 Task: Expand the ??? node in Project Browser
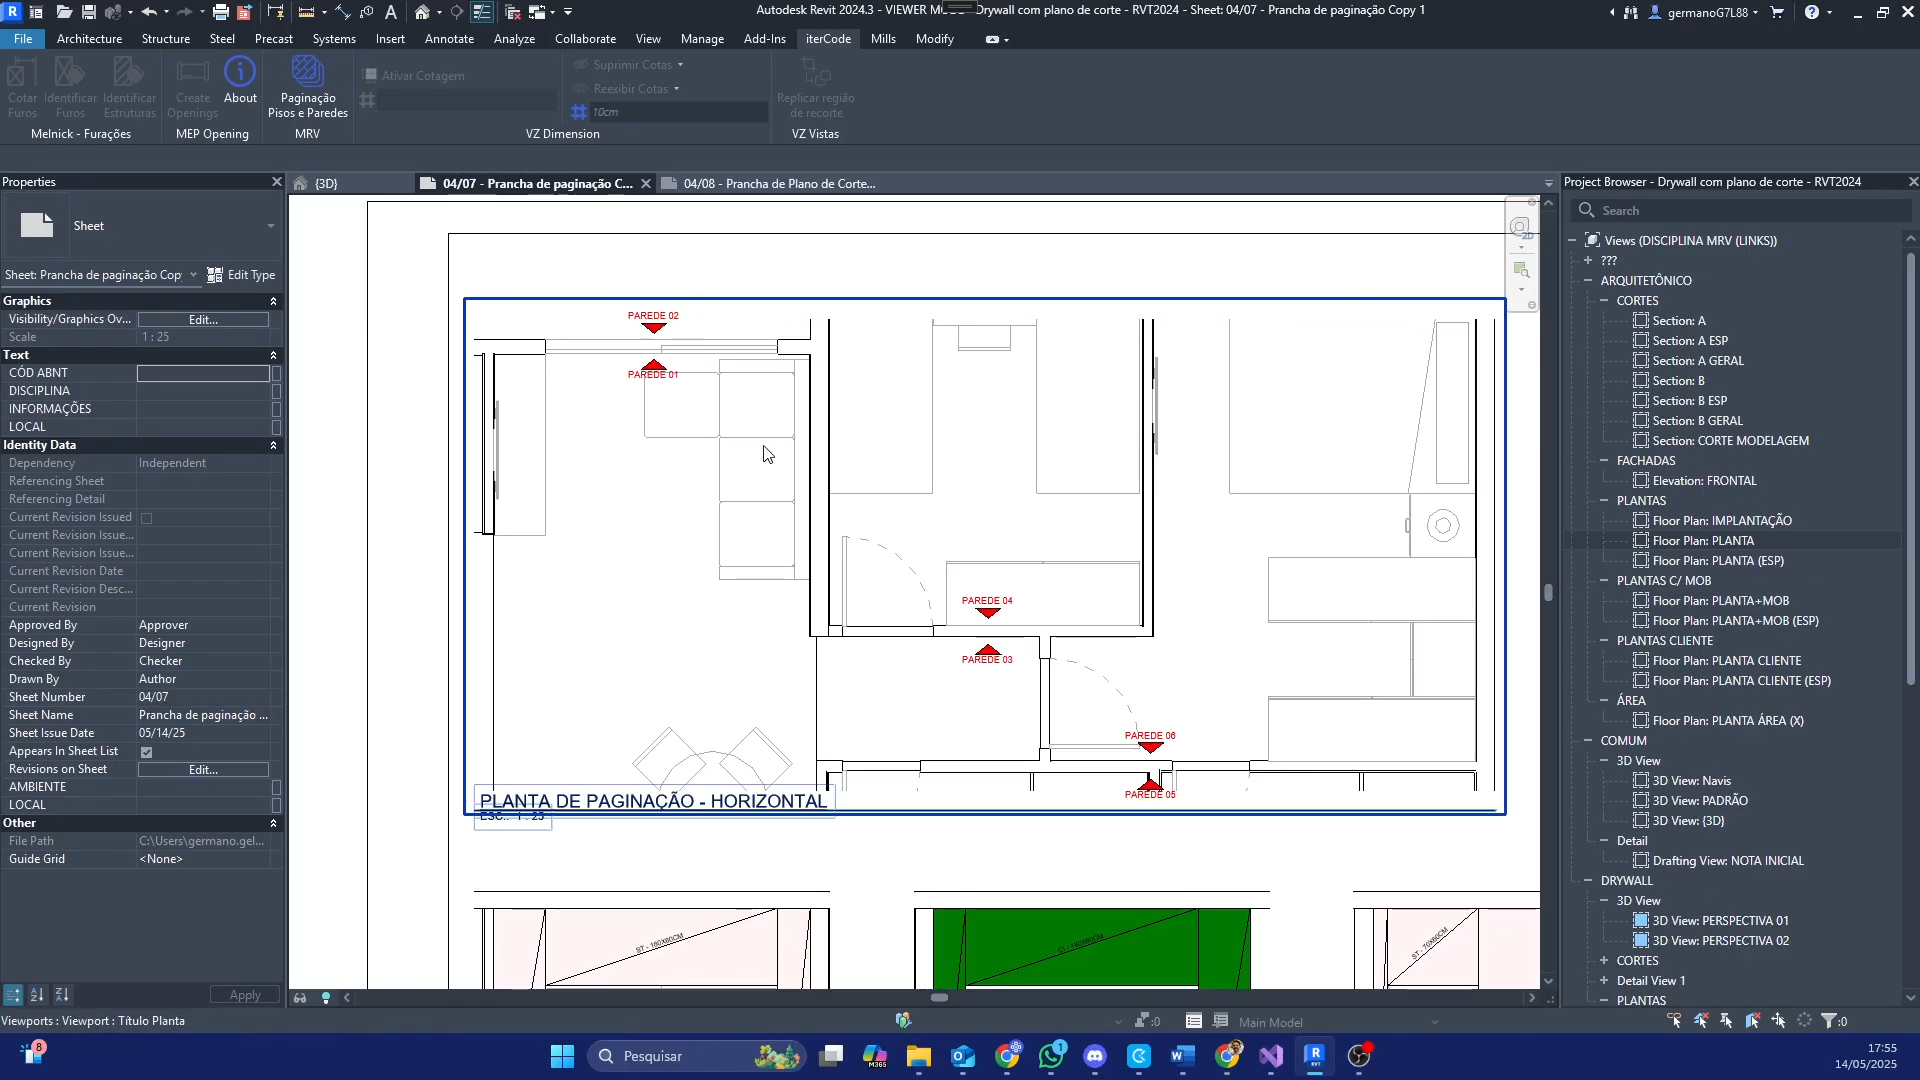(1588, 261)
